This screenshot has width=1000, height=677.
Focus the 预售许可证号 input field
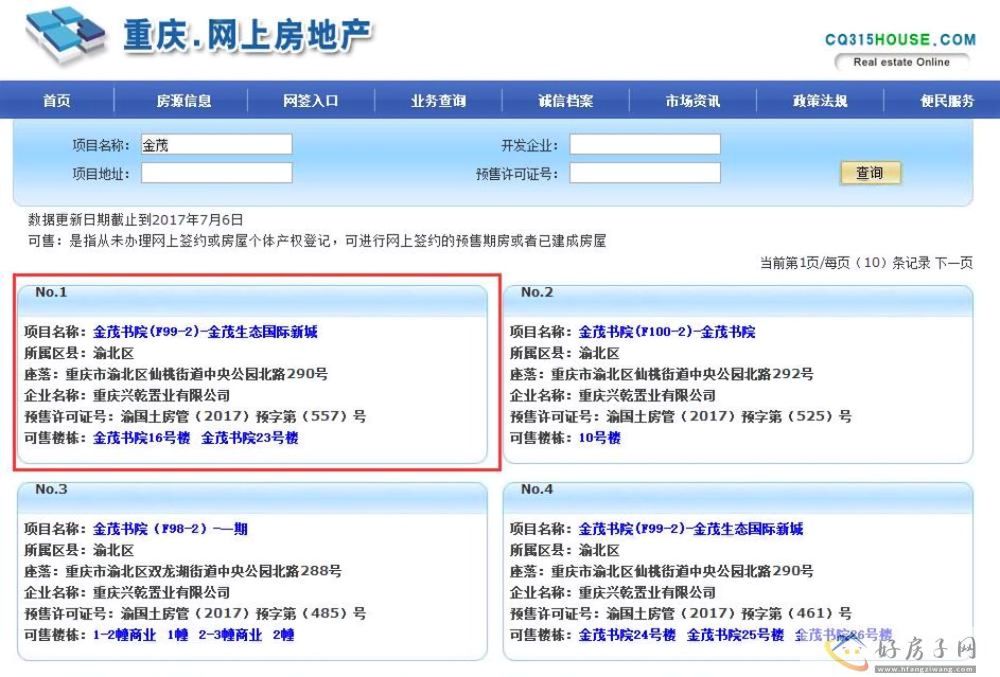644,173
